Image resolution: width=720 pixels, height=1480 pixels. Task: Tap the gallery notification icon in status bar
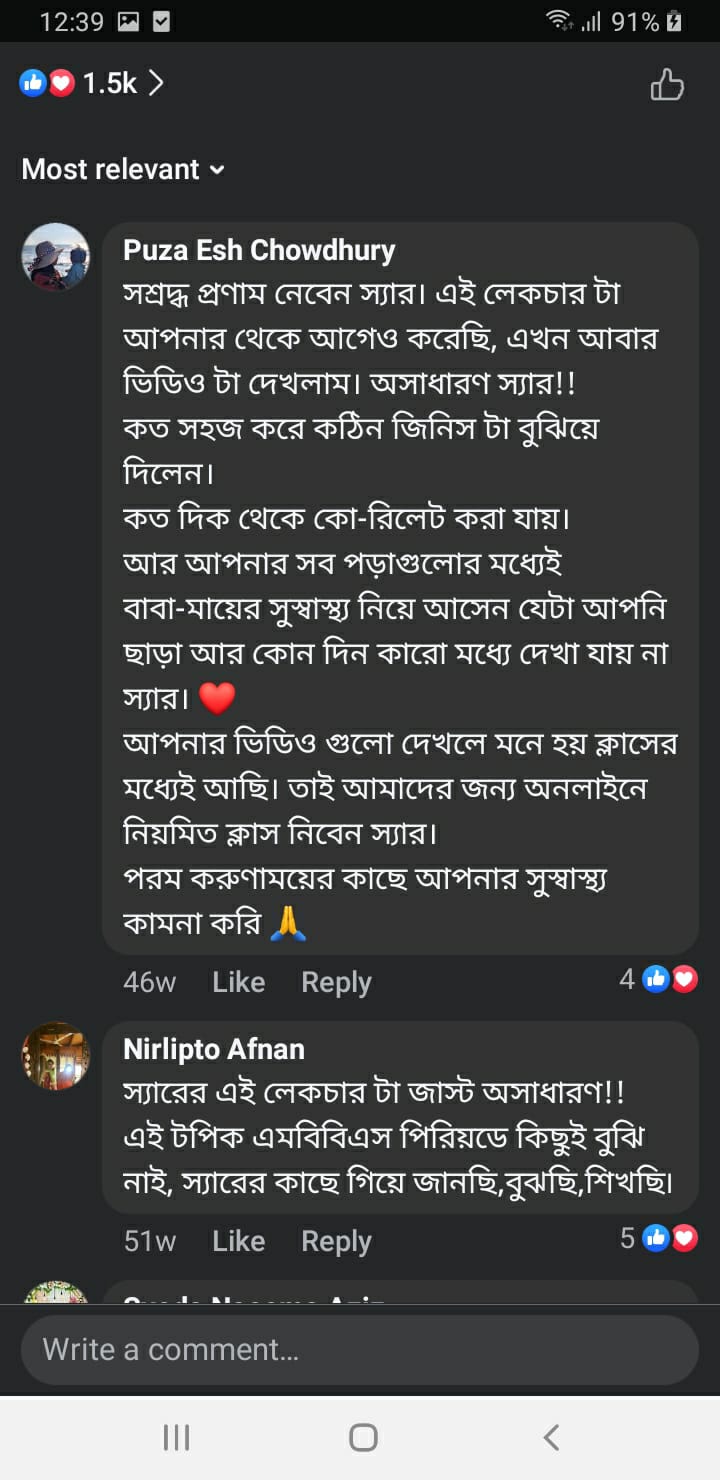(128, 21)
